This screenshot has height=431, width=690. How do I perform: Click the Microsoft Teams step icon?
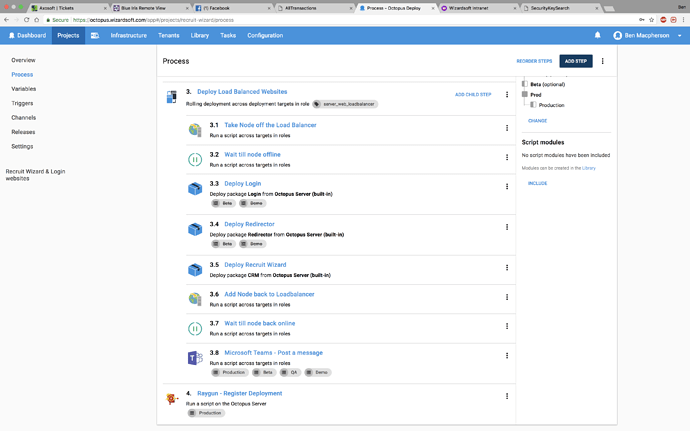click(x=195, y=358)
